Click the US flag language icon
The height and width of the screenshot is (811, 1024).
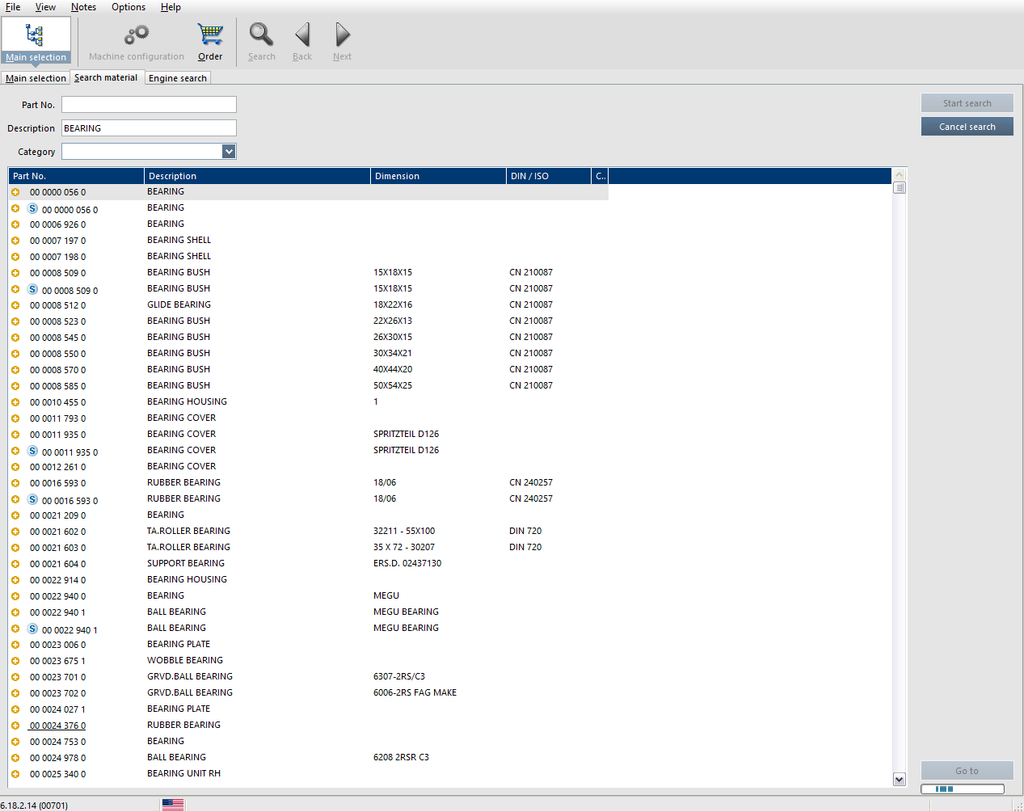[x=173, y=804]
